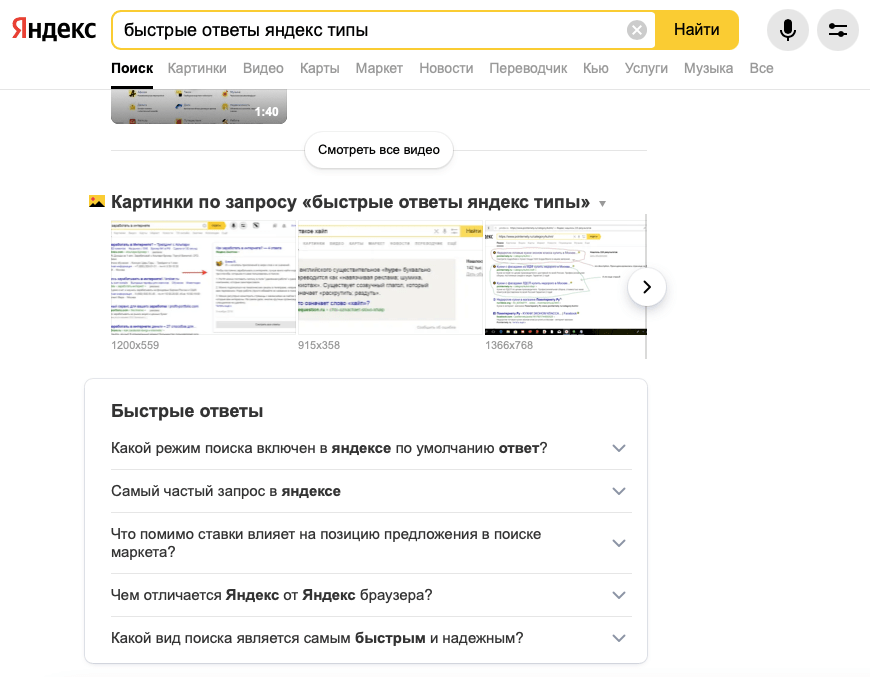The width and height of the screenshot is (870, 677).
Task: Click the images block picture icon
Action: coord(97,201)
